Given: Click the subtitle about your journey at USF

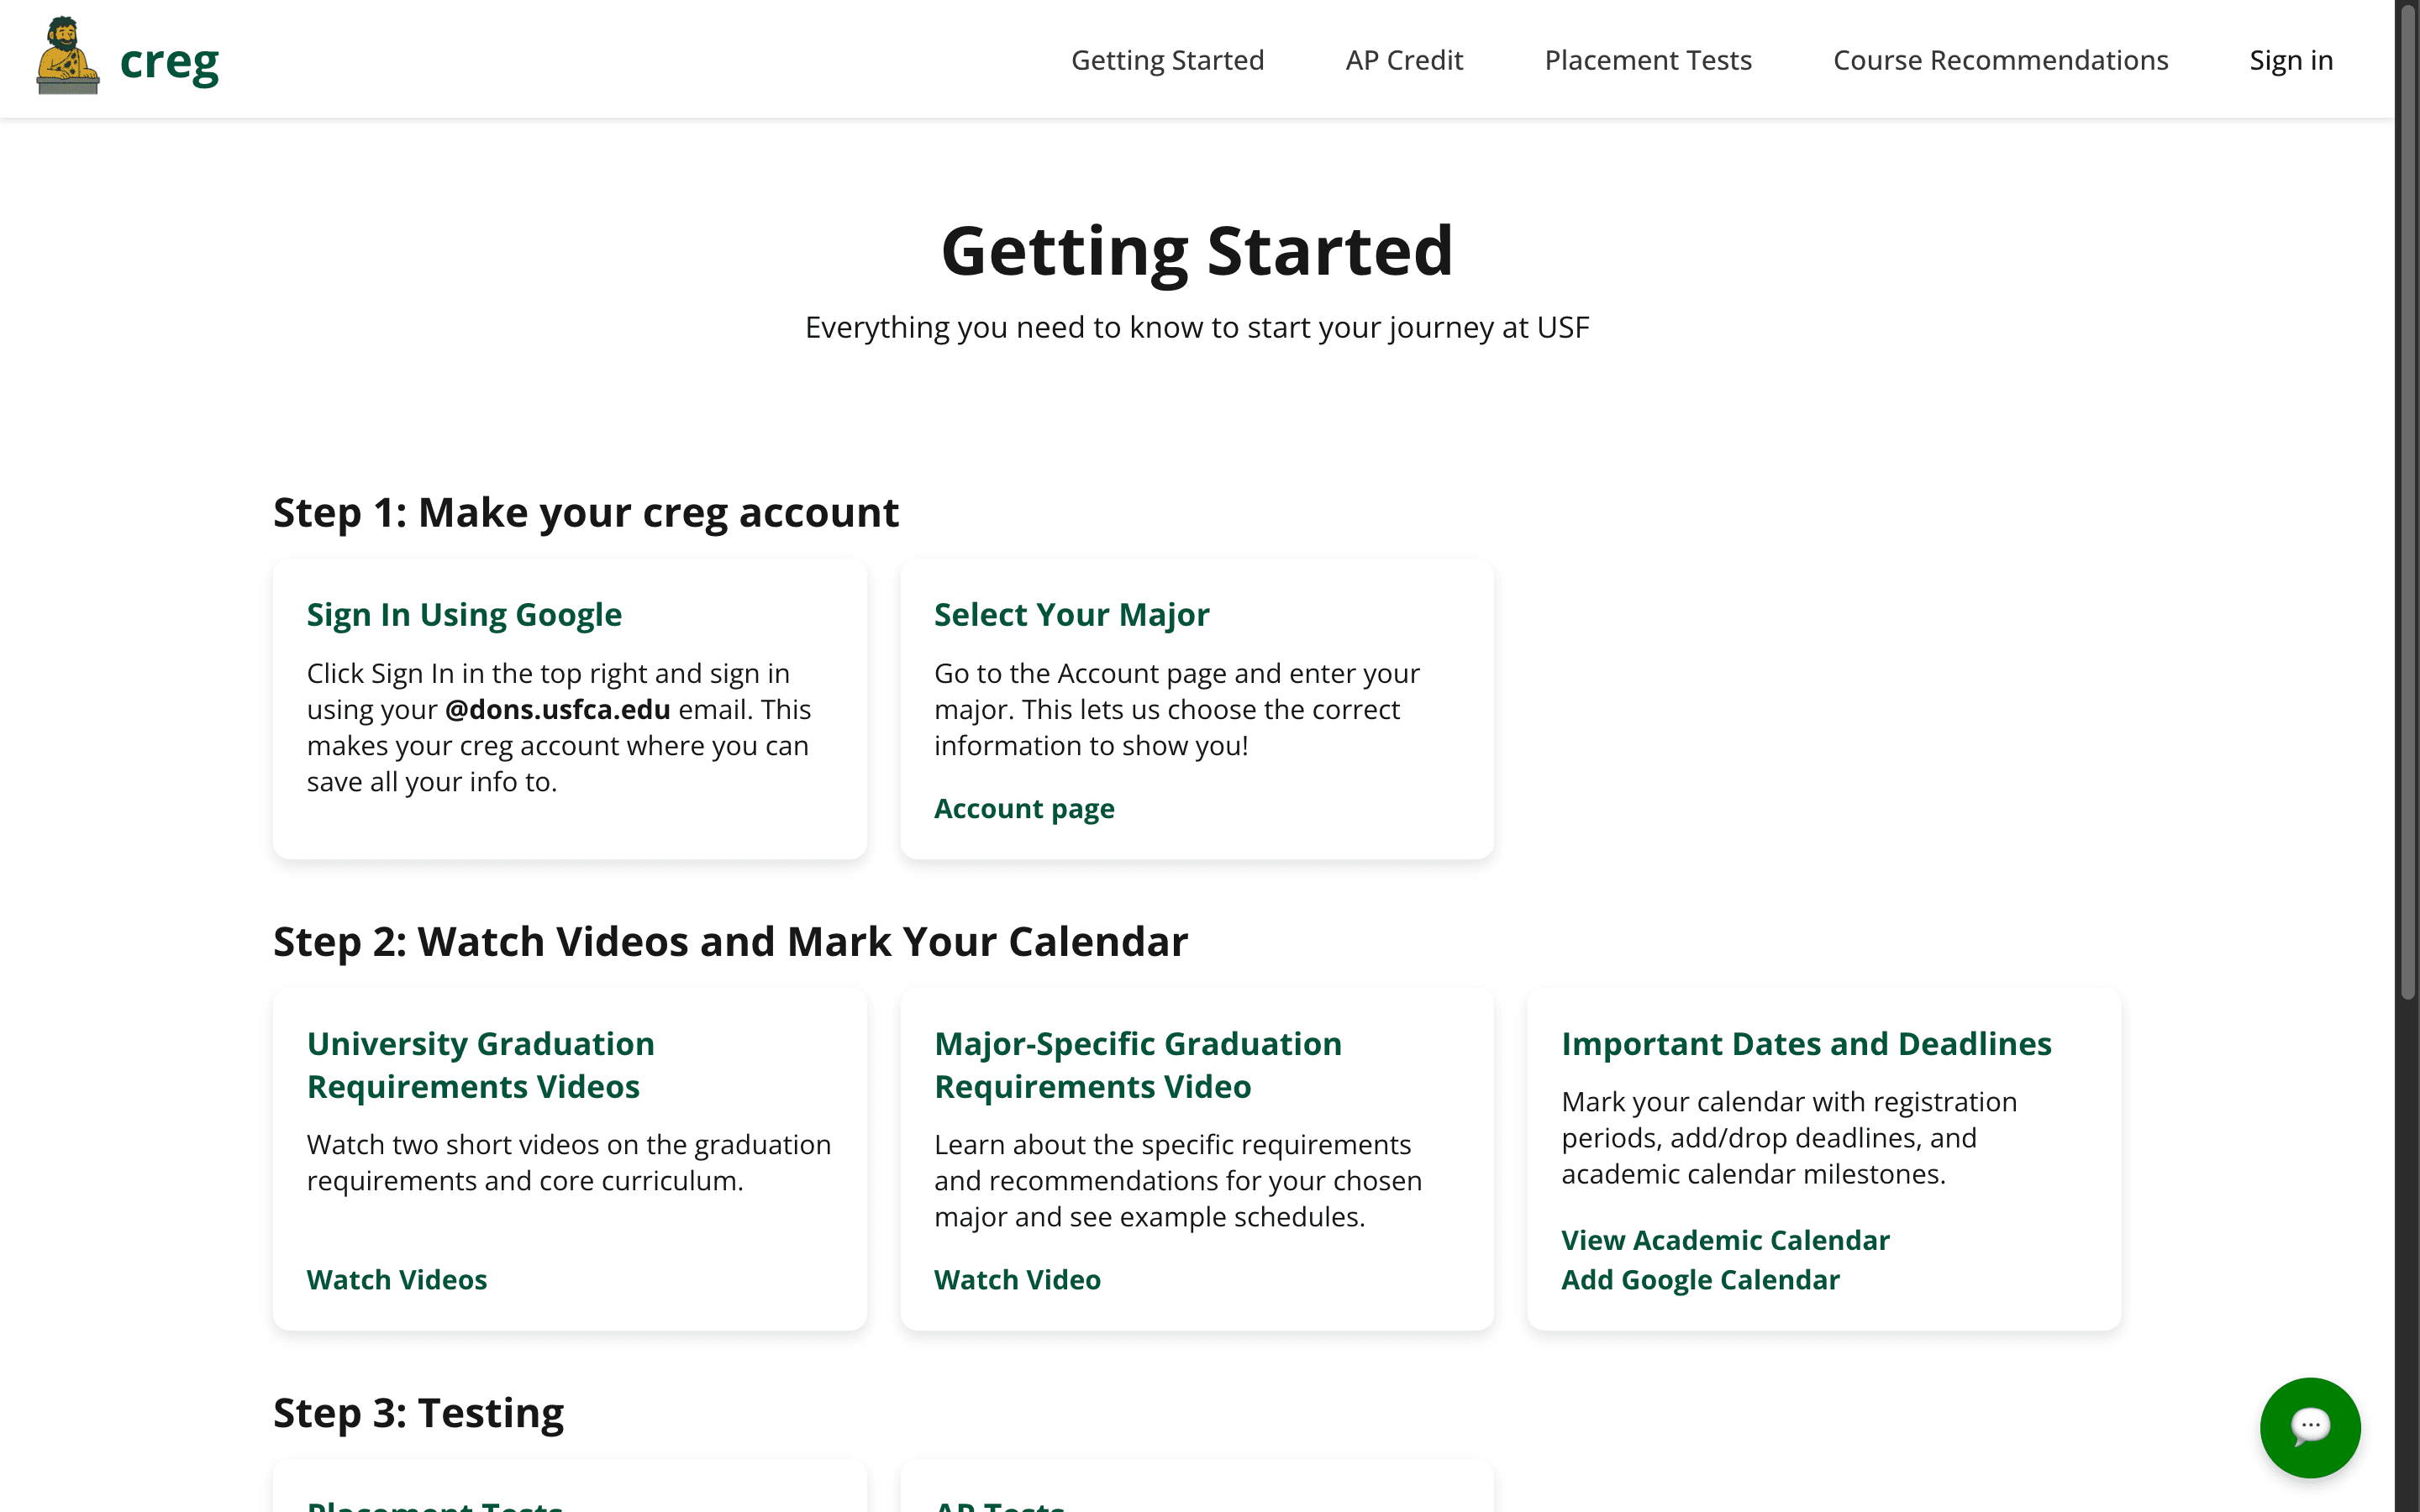Looking at the screenshot, I should tap(1197, 327).
